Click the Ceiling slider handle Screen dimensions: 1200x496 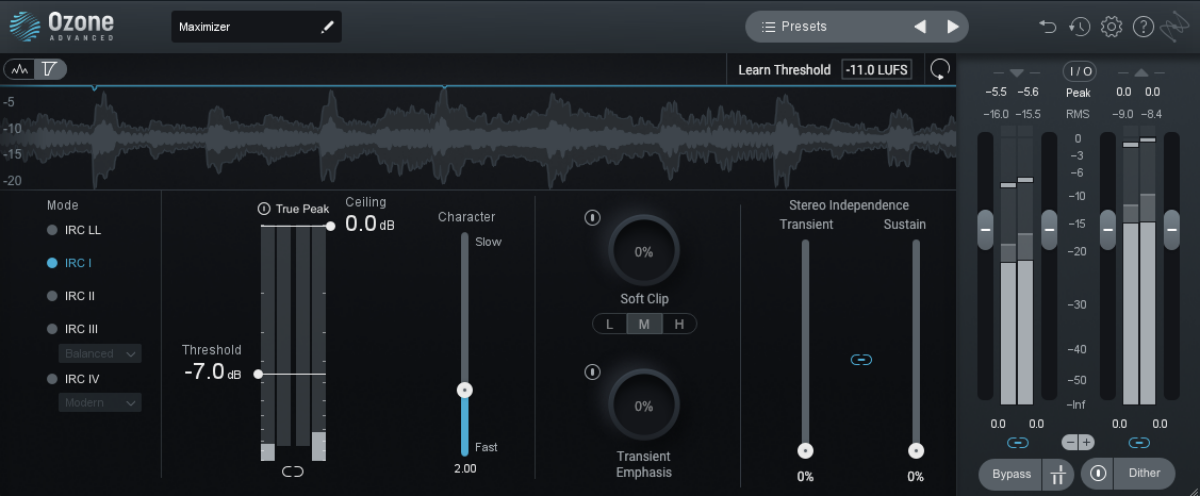click(330, 226)
